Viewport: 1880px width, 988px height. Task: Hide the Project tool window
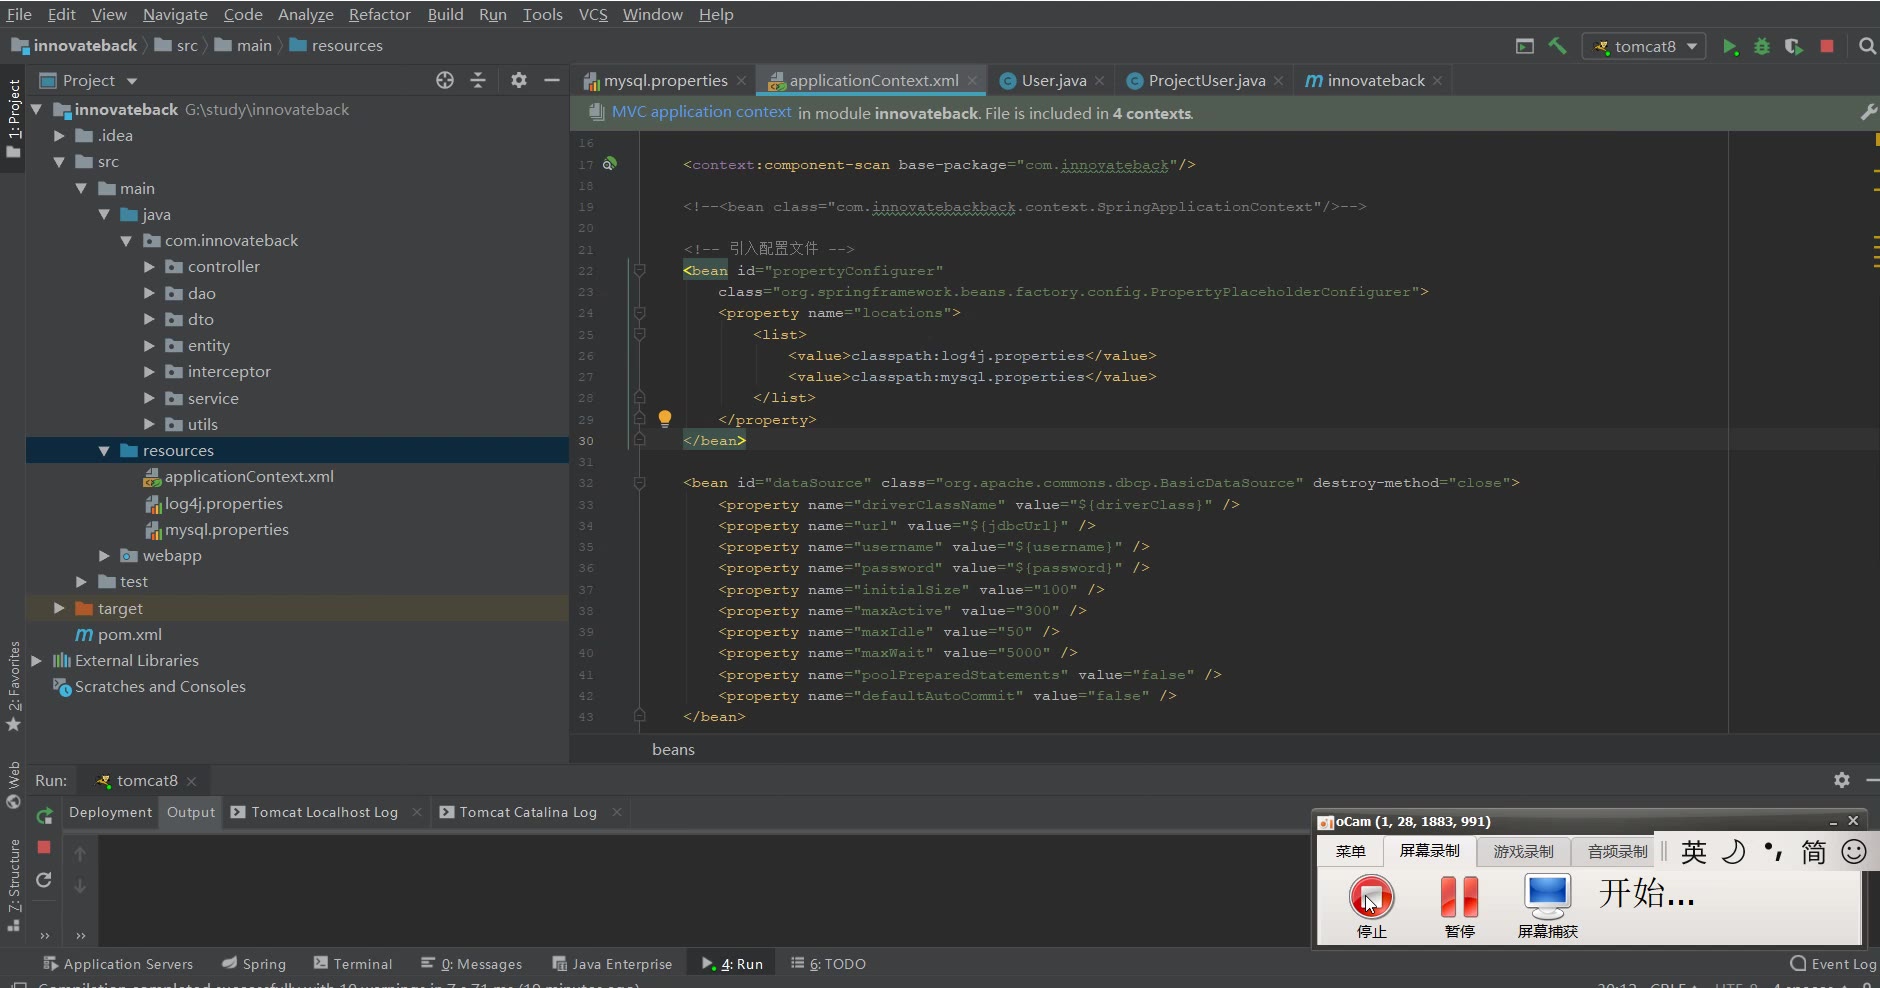click(x=551, y=80)
